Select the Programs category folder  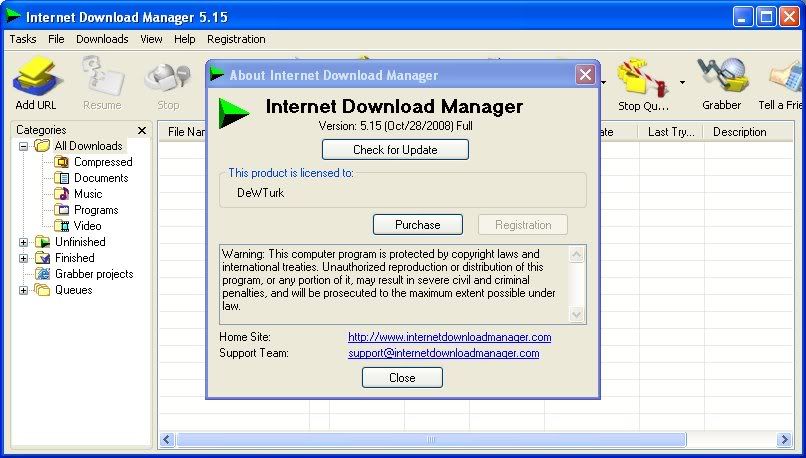95,210
